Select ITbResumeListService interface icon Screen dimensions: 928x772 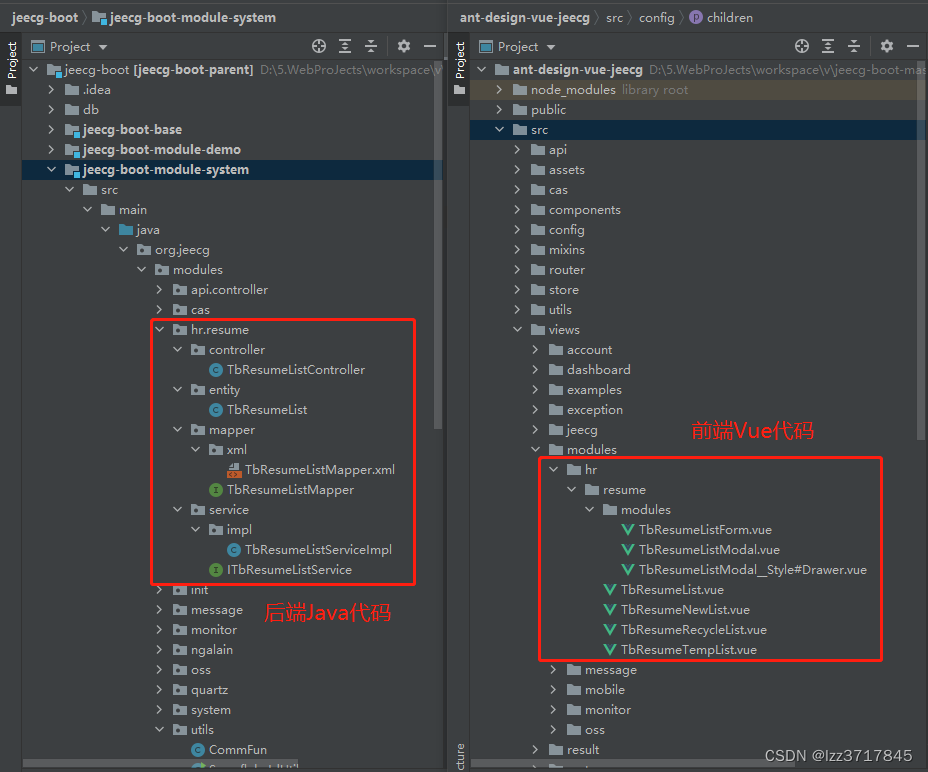[216, 570]
